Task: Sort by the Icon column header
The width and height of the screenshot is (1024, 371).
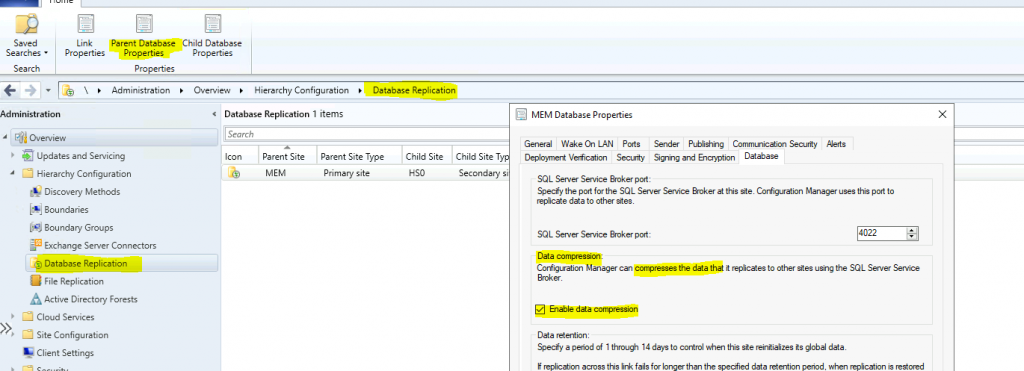Action: [239, 157]
